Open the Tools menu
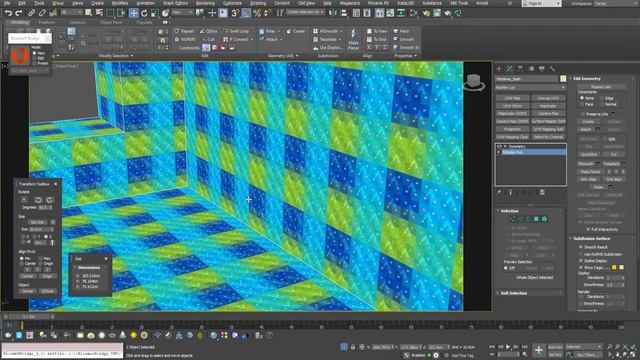640x360 pixels. [x=39, y=3]
